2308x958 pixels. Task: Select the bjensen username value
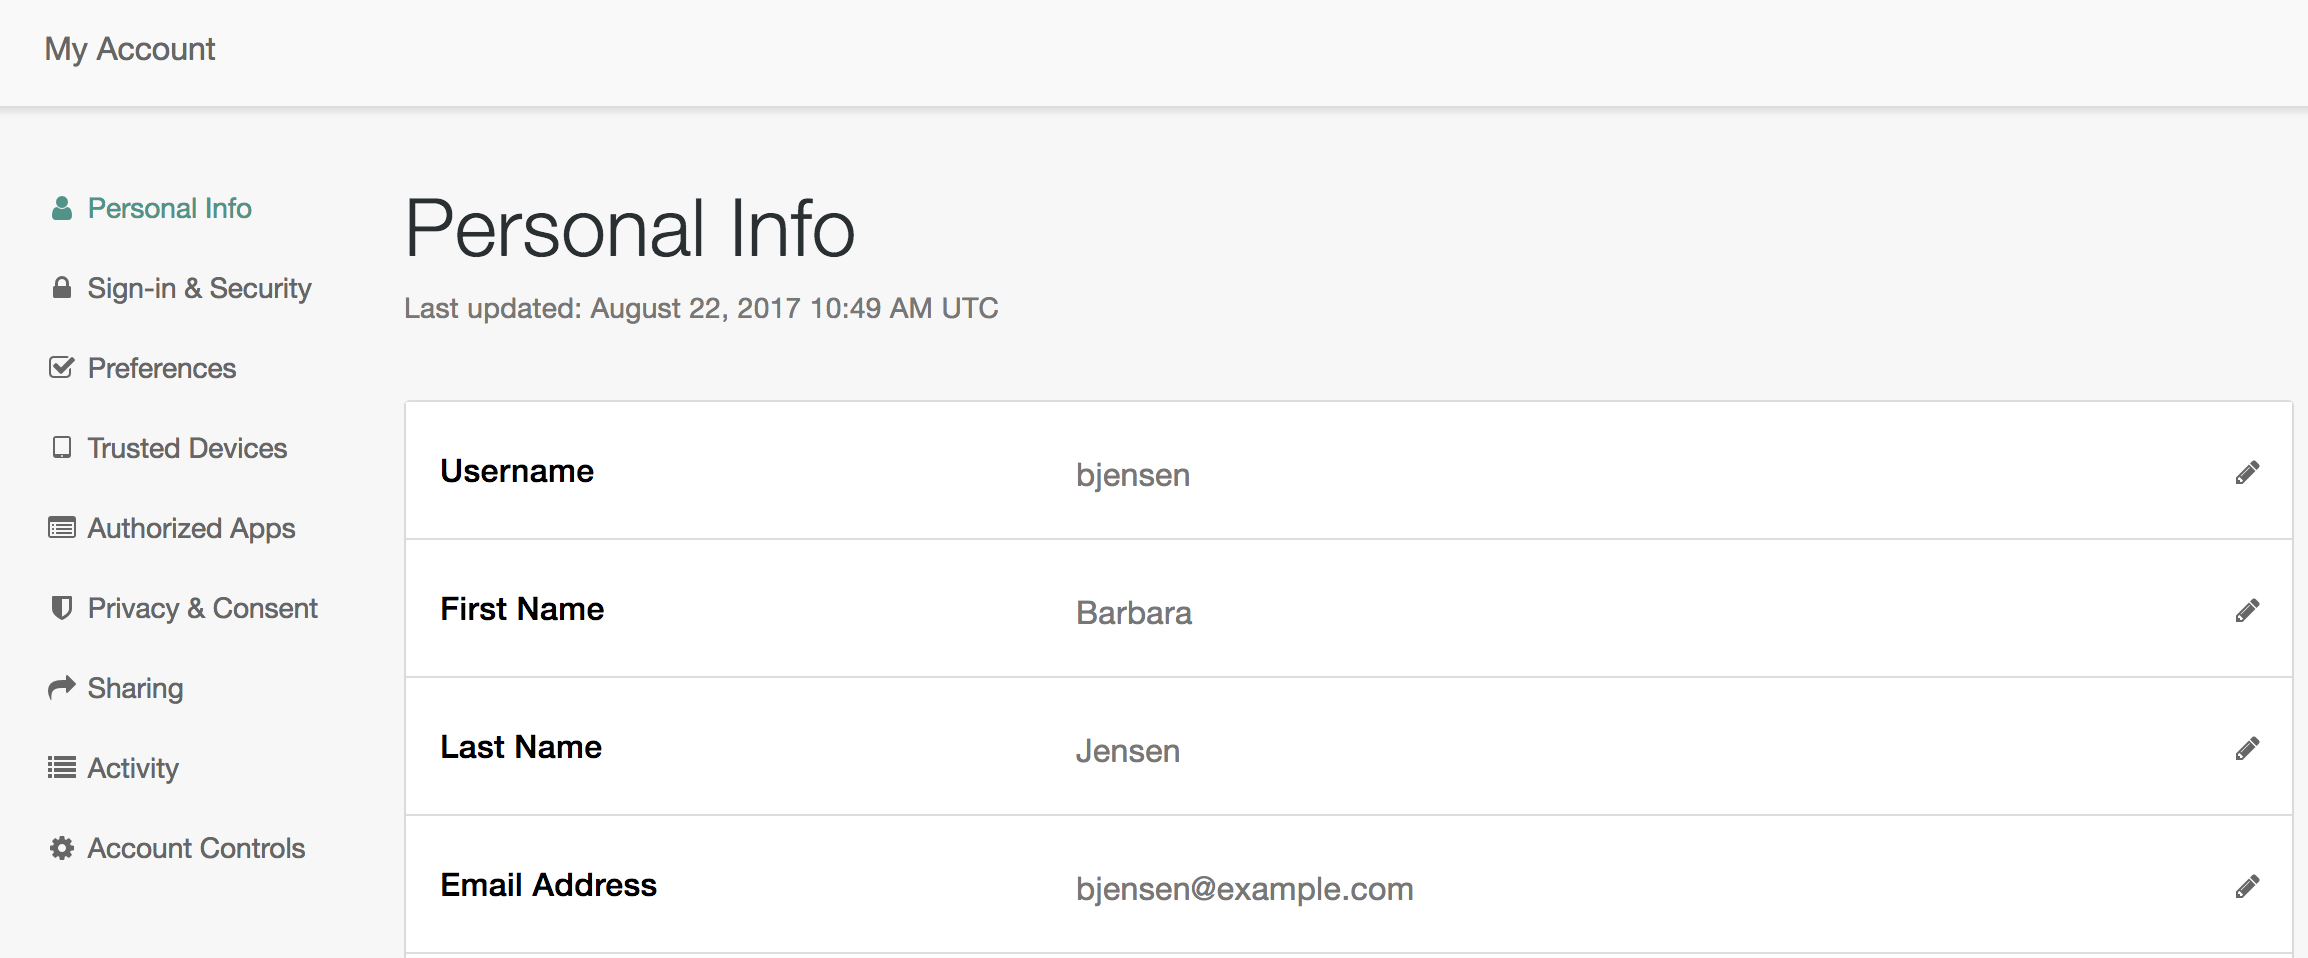(1133, 475)
